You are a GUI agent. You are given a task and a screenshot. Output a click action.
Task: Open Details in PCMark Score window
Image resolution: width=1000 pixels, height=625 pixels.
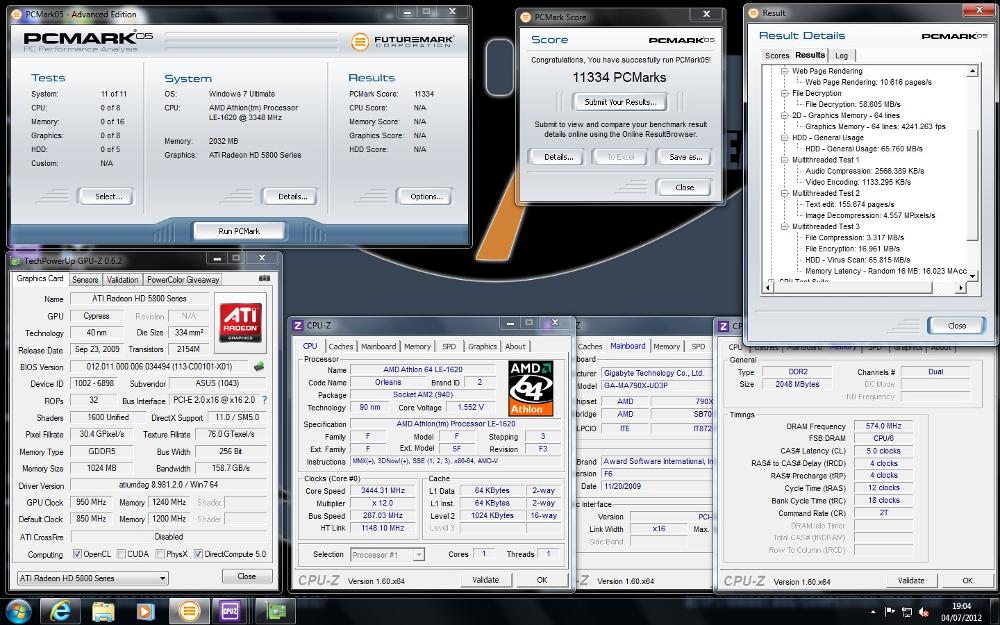coord(559,157)
